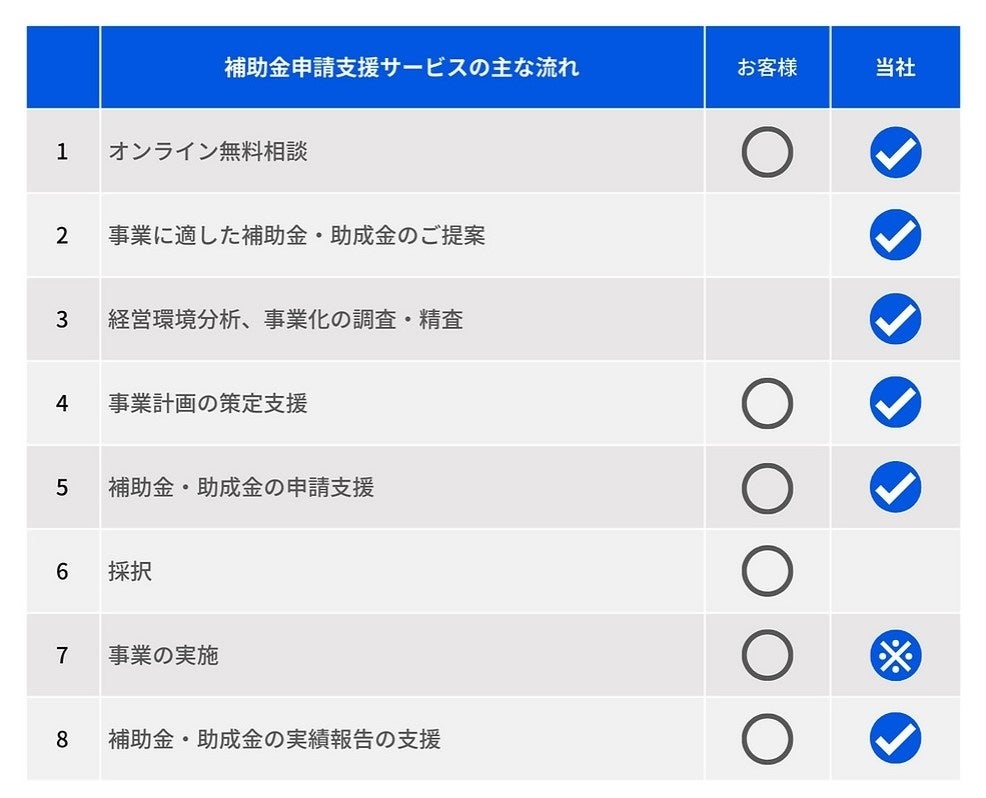Select the お客様 circle for 採択 row
Viewport: 986px width, 798px height.
[767, 571]
